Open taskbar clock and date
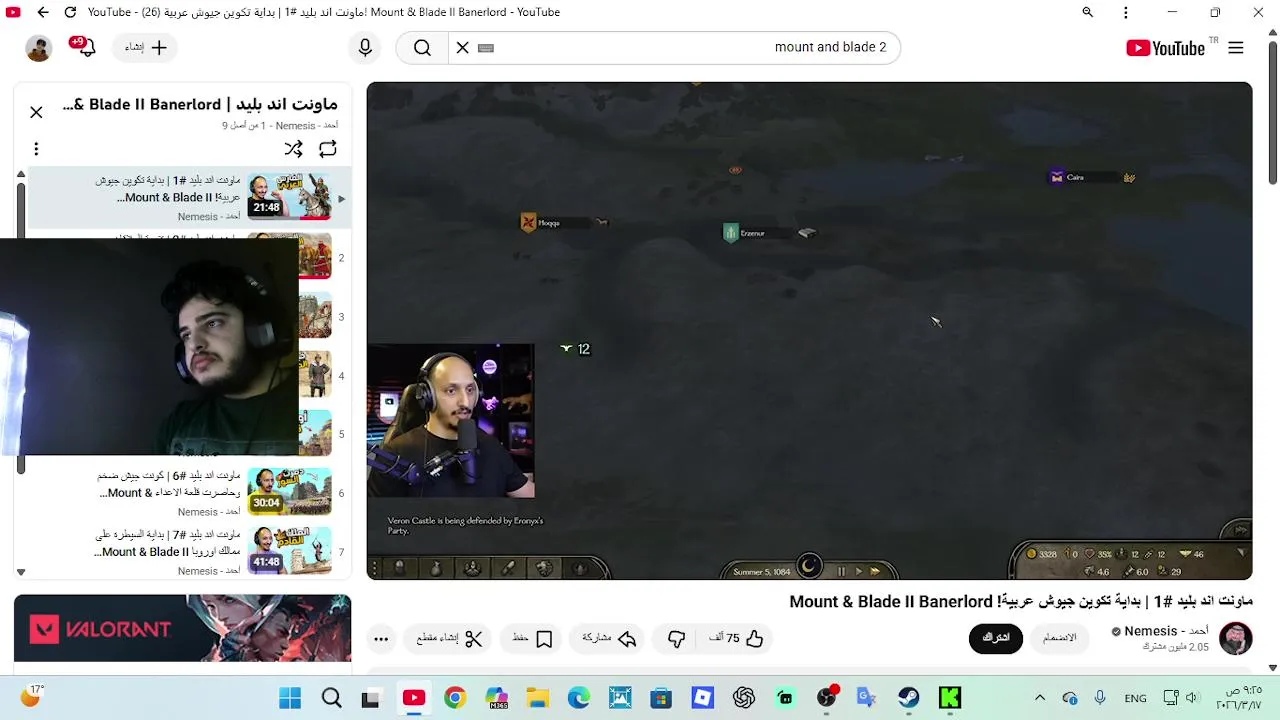The image size is (1280, 720). tap(1238, 698)
